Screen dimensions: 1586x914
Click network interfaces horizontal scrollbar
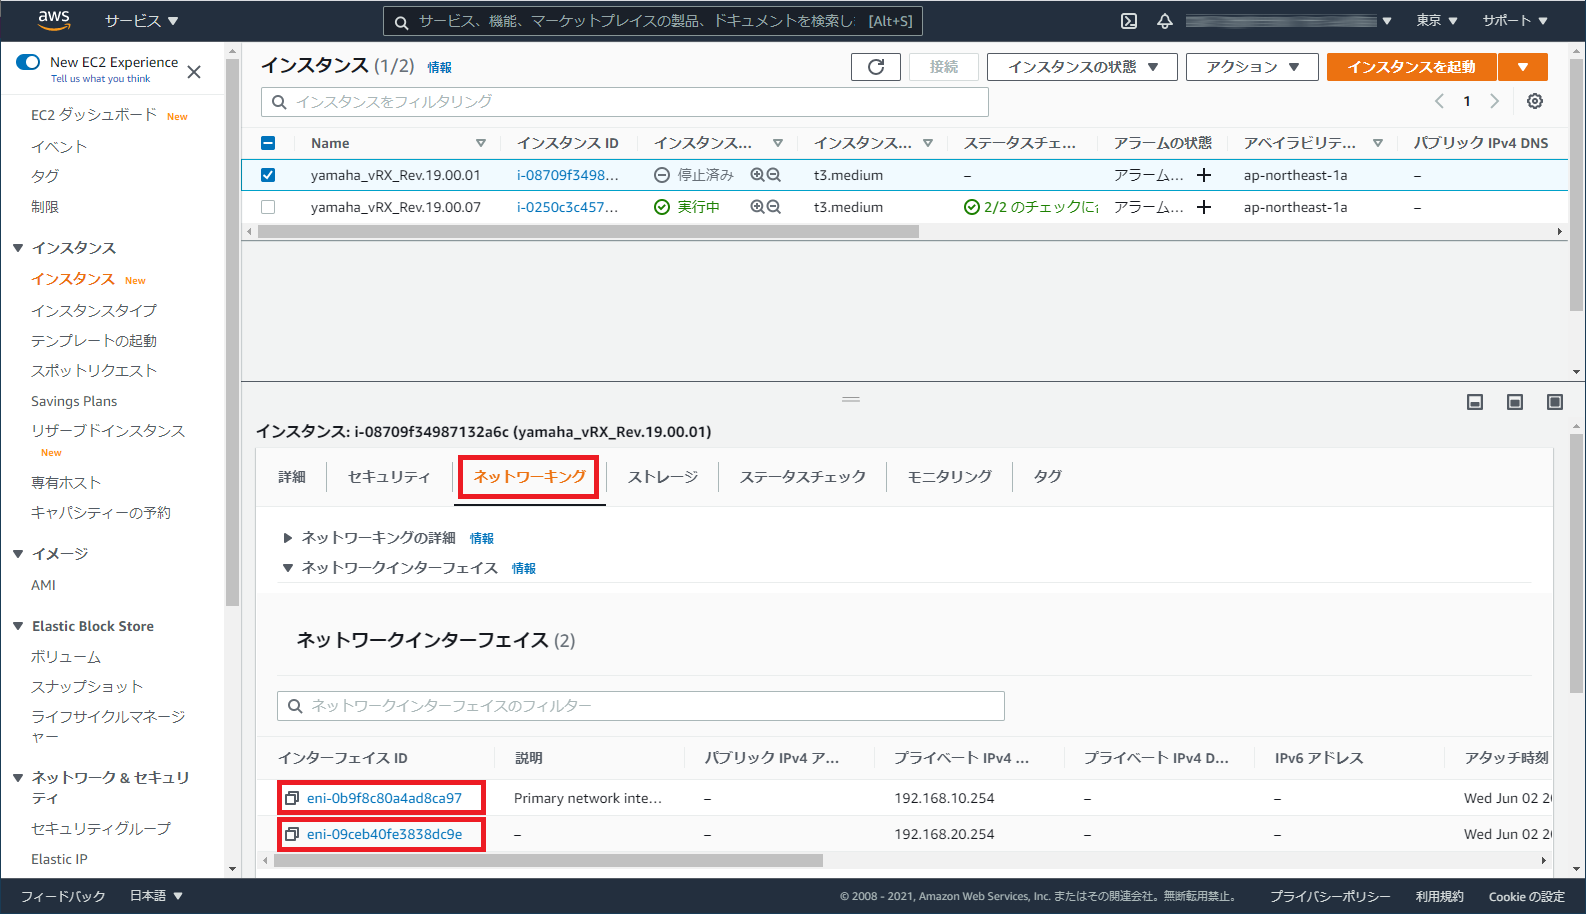point(548,860)
